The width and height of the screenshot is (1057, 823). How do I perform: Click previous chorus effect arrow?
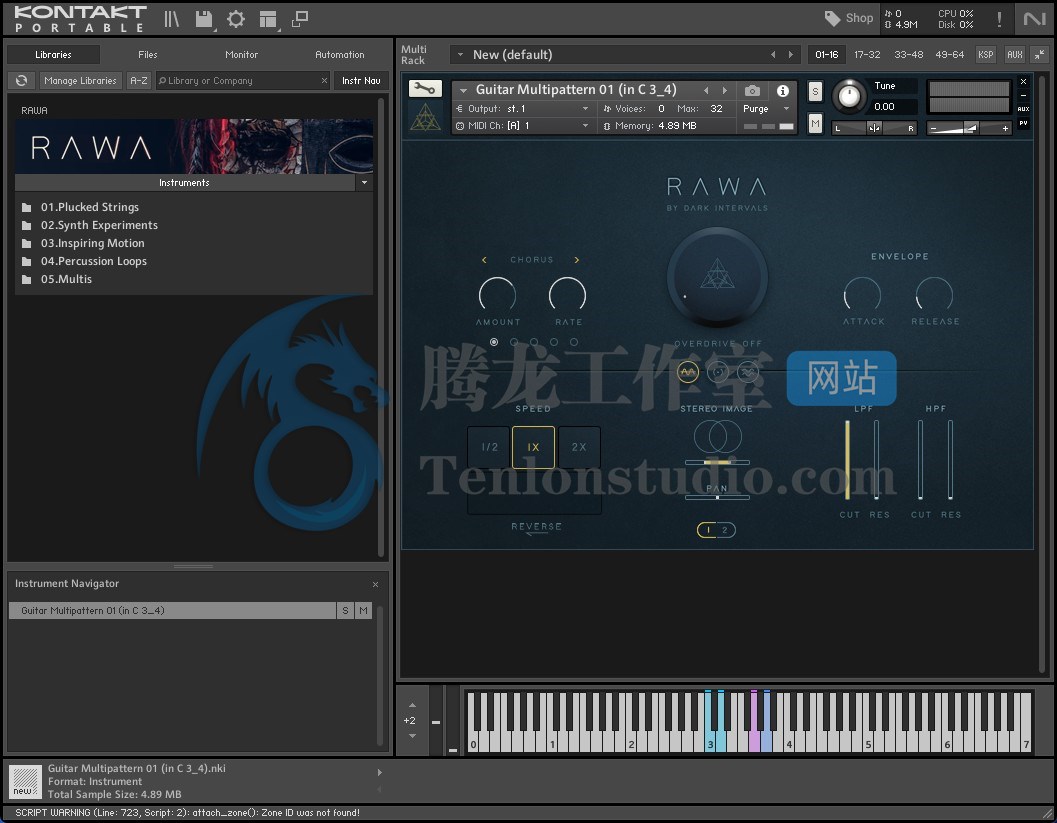coord(484,260)
